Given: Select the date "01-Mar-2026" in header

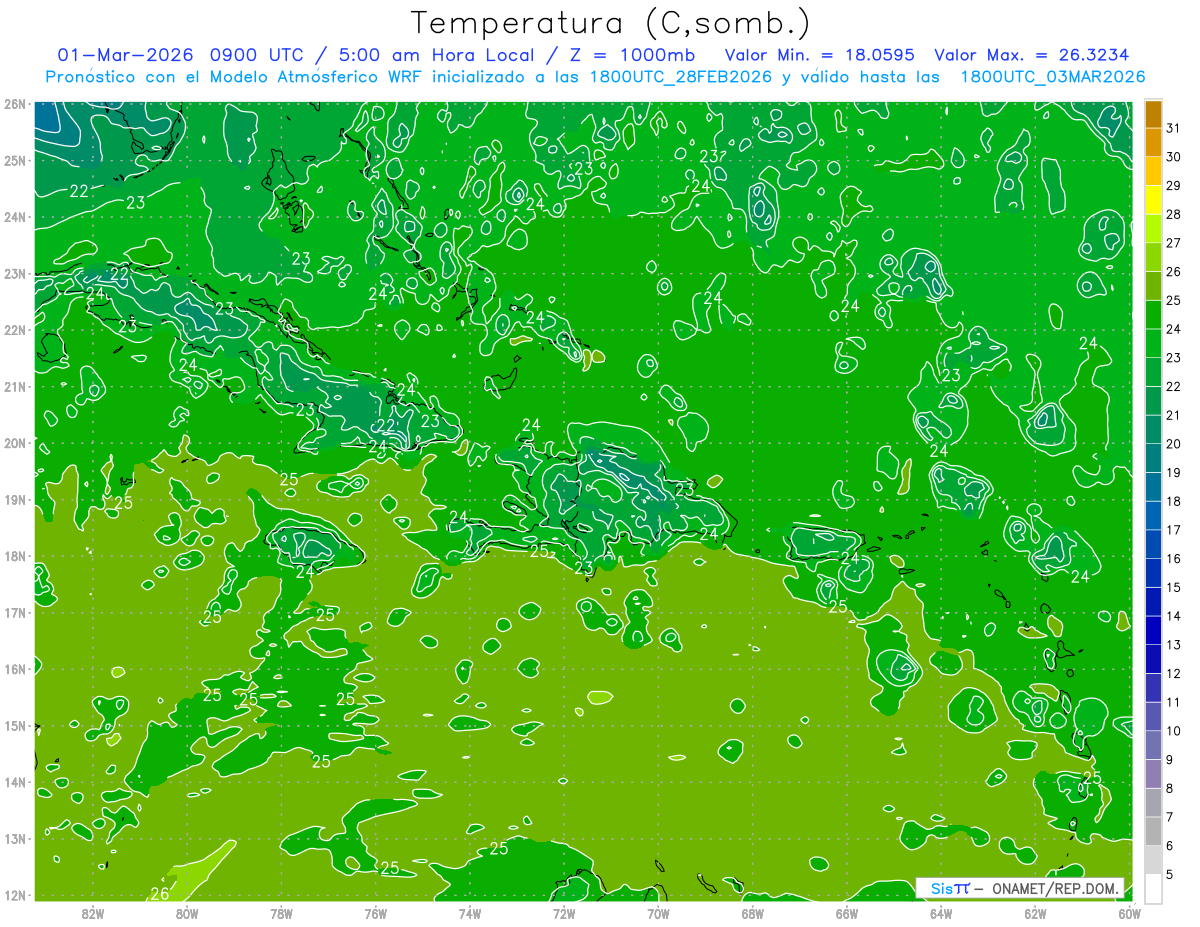Looking at the screenshot, I should [x=126, y=55].
